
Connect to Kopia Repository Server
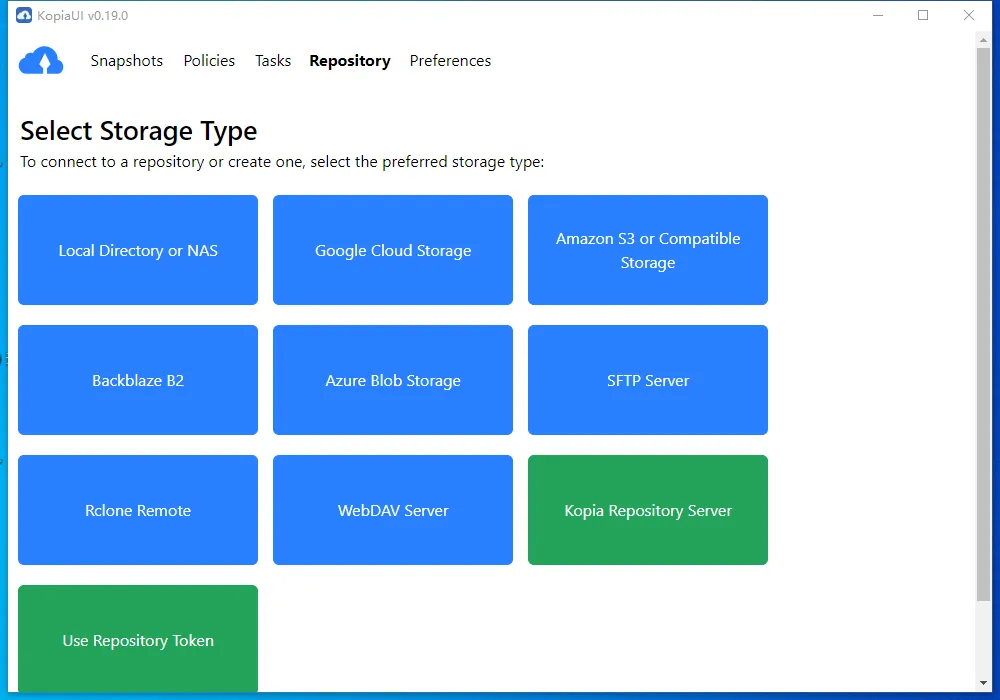[648, 510]
